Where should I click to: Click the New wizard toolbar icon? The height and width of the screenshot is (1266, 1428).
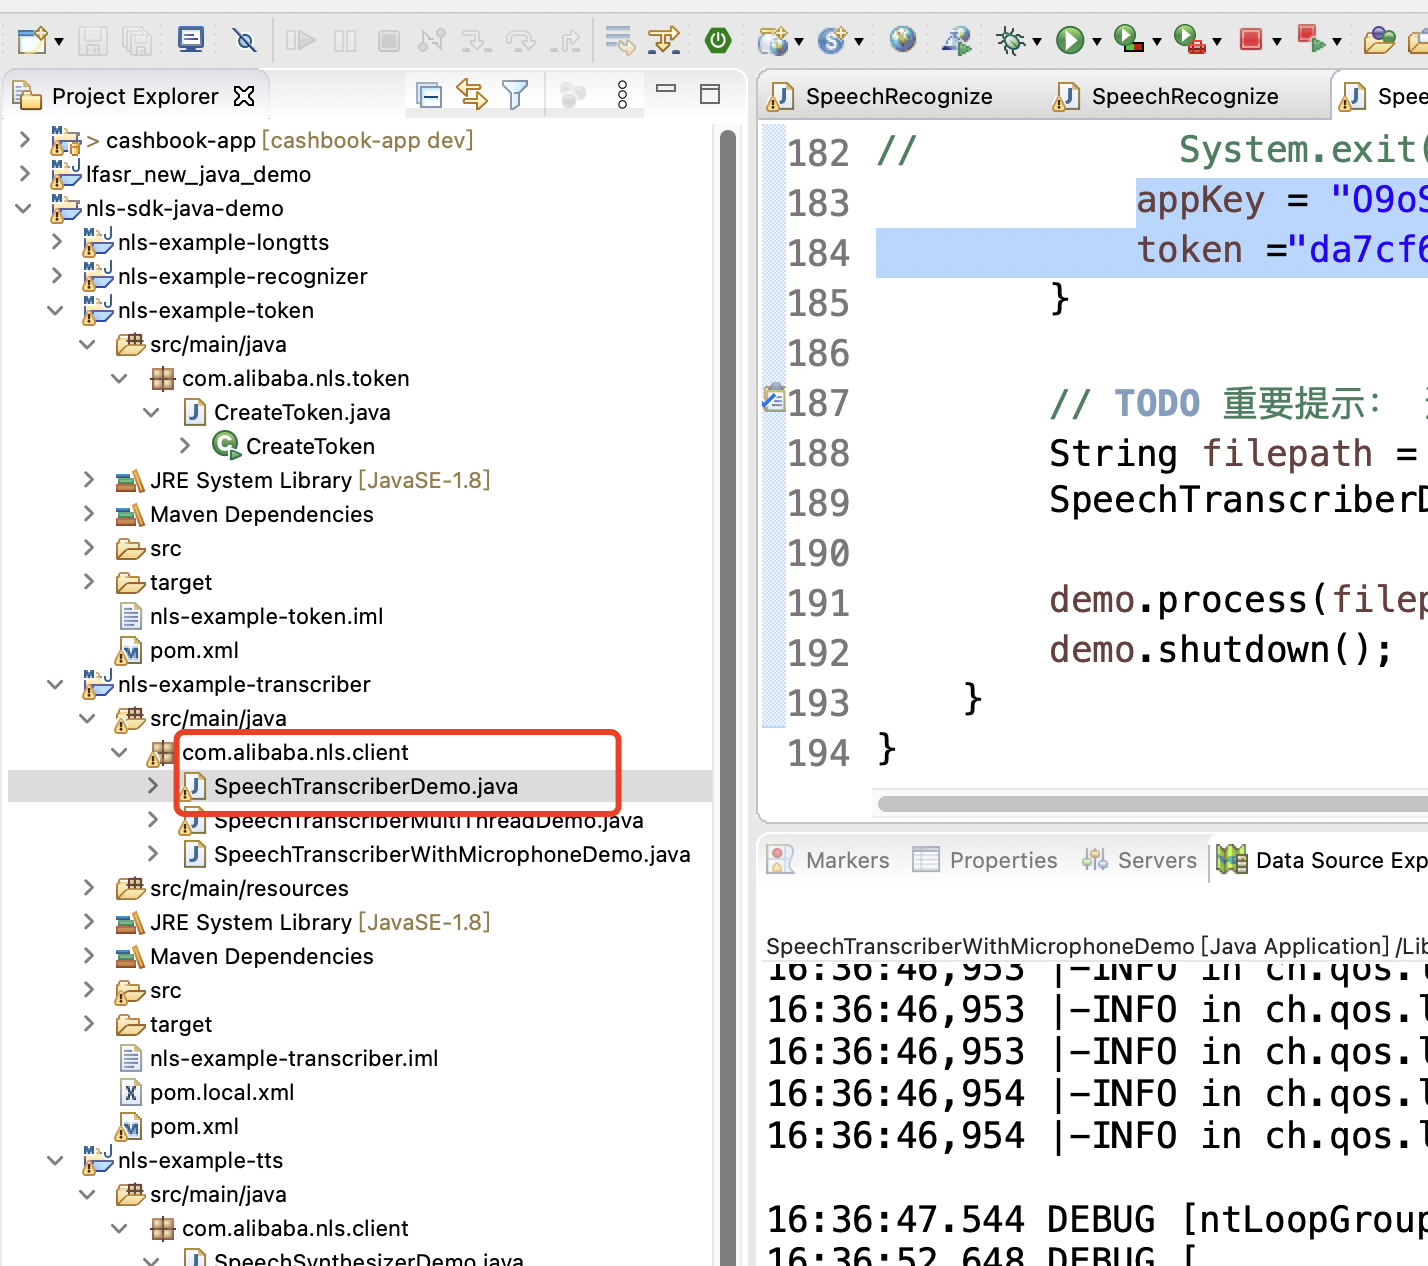pyautogui.click(x=32, y=40)
